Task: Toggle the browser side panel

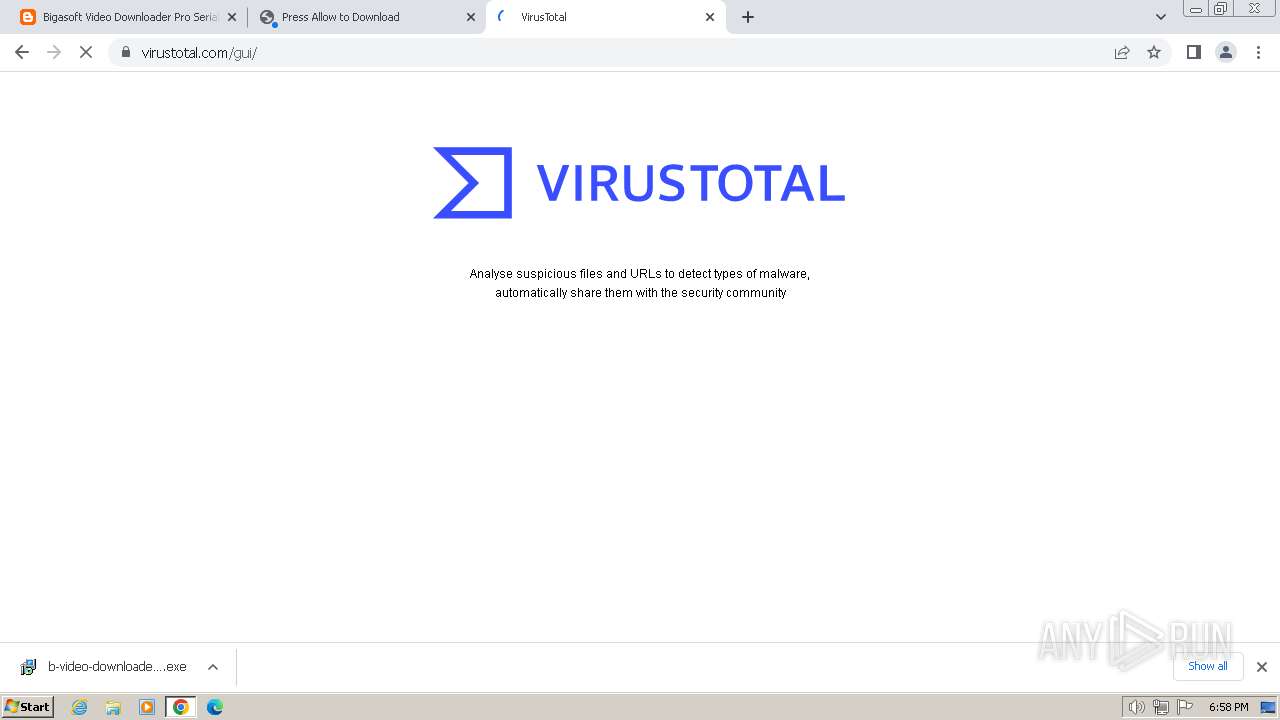Action: click(1194, 52)
